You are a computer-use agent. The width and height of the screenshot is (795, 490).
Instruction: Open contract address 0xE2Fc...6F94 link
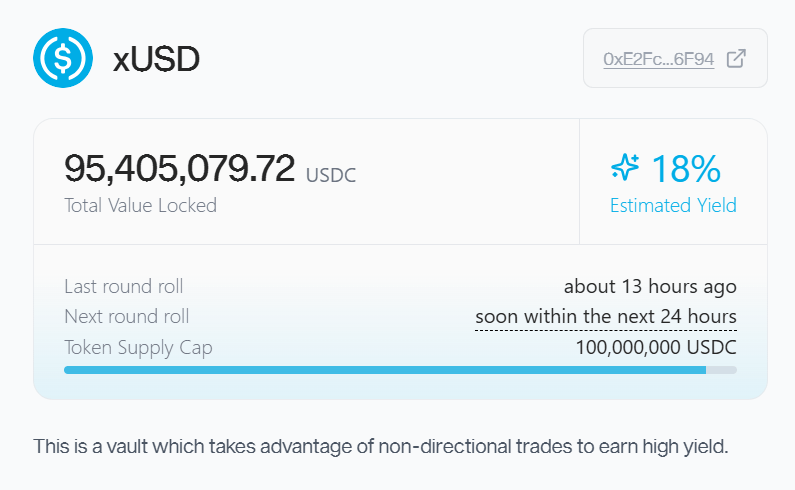point(658,59)
